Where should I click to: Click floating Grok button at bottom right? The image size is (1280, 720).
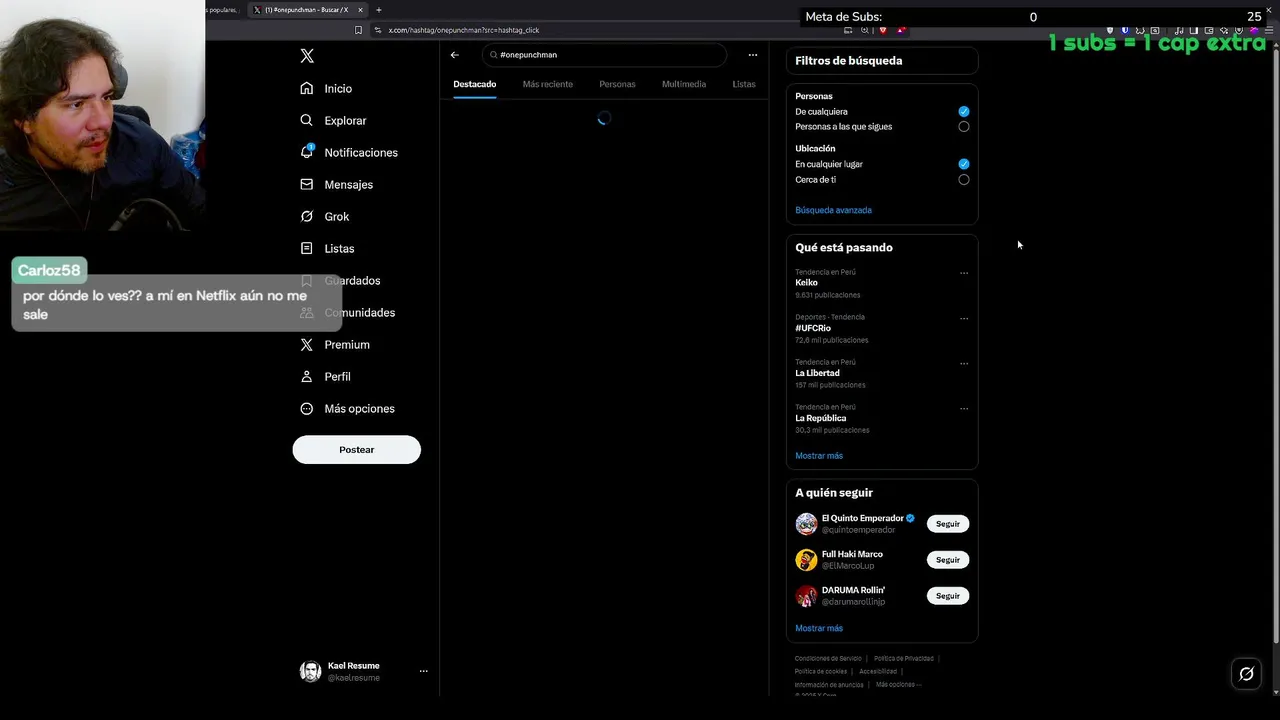[x=1246, y=674]
